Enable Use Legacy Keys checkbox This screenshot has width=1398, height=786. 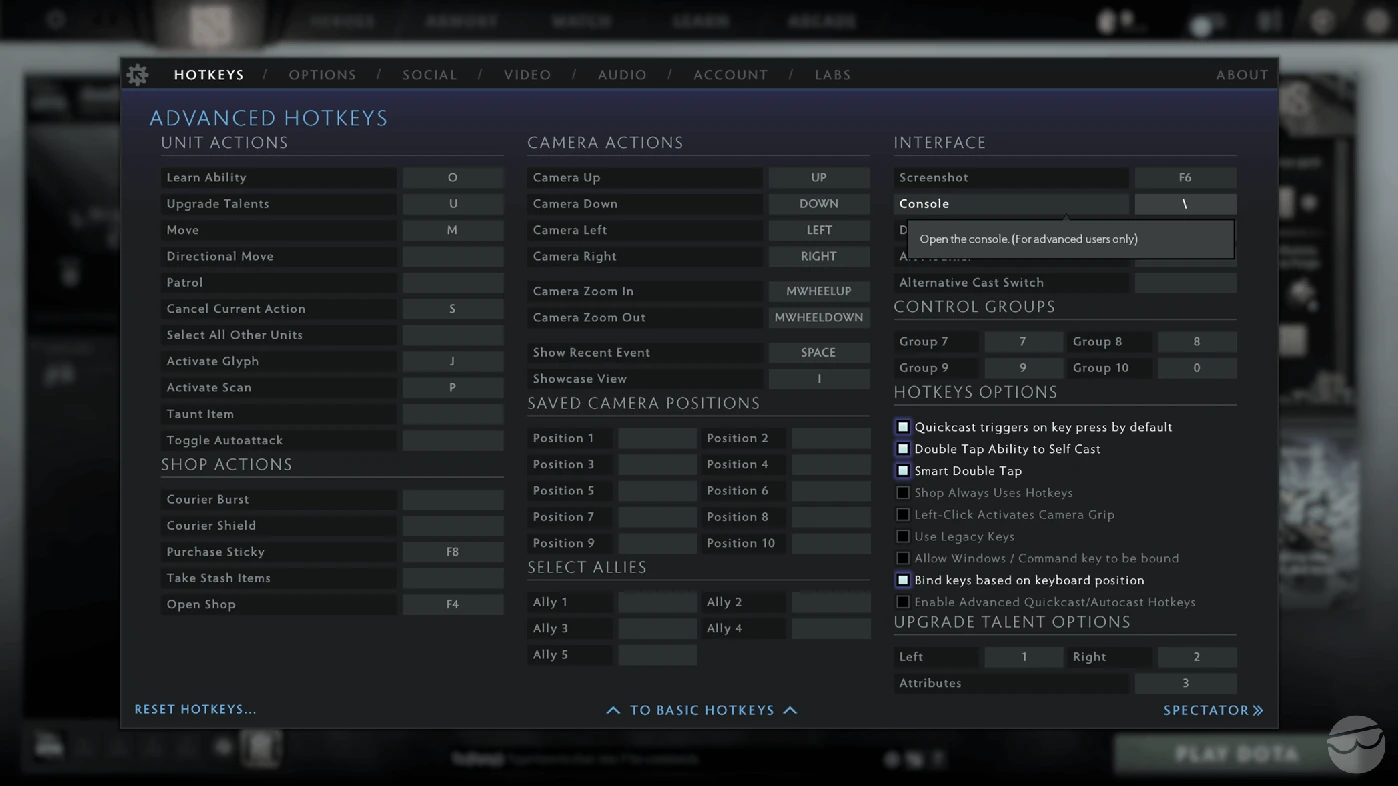pyautogui.click(x=903, y=537)
